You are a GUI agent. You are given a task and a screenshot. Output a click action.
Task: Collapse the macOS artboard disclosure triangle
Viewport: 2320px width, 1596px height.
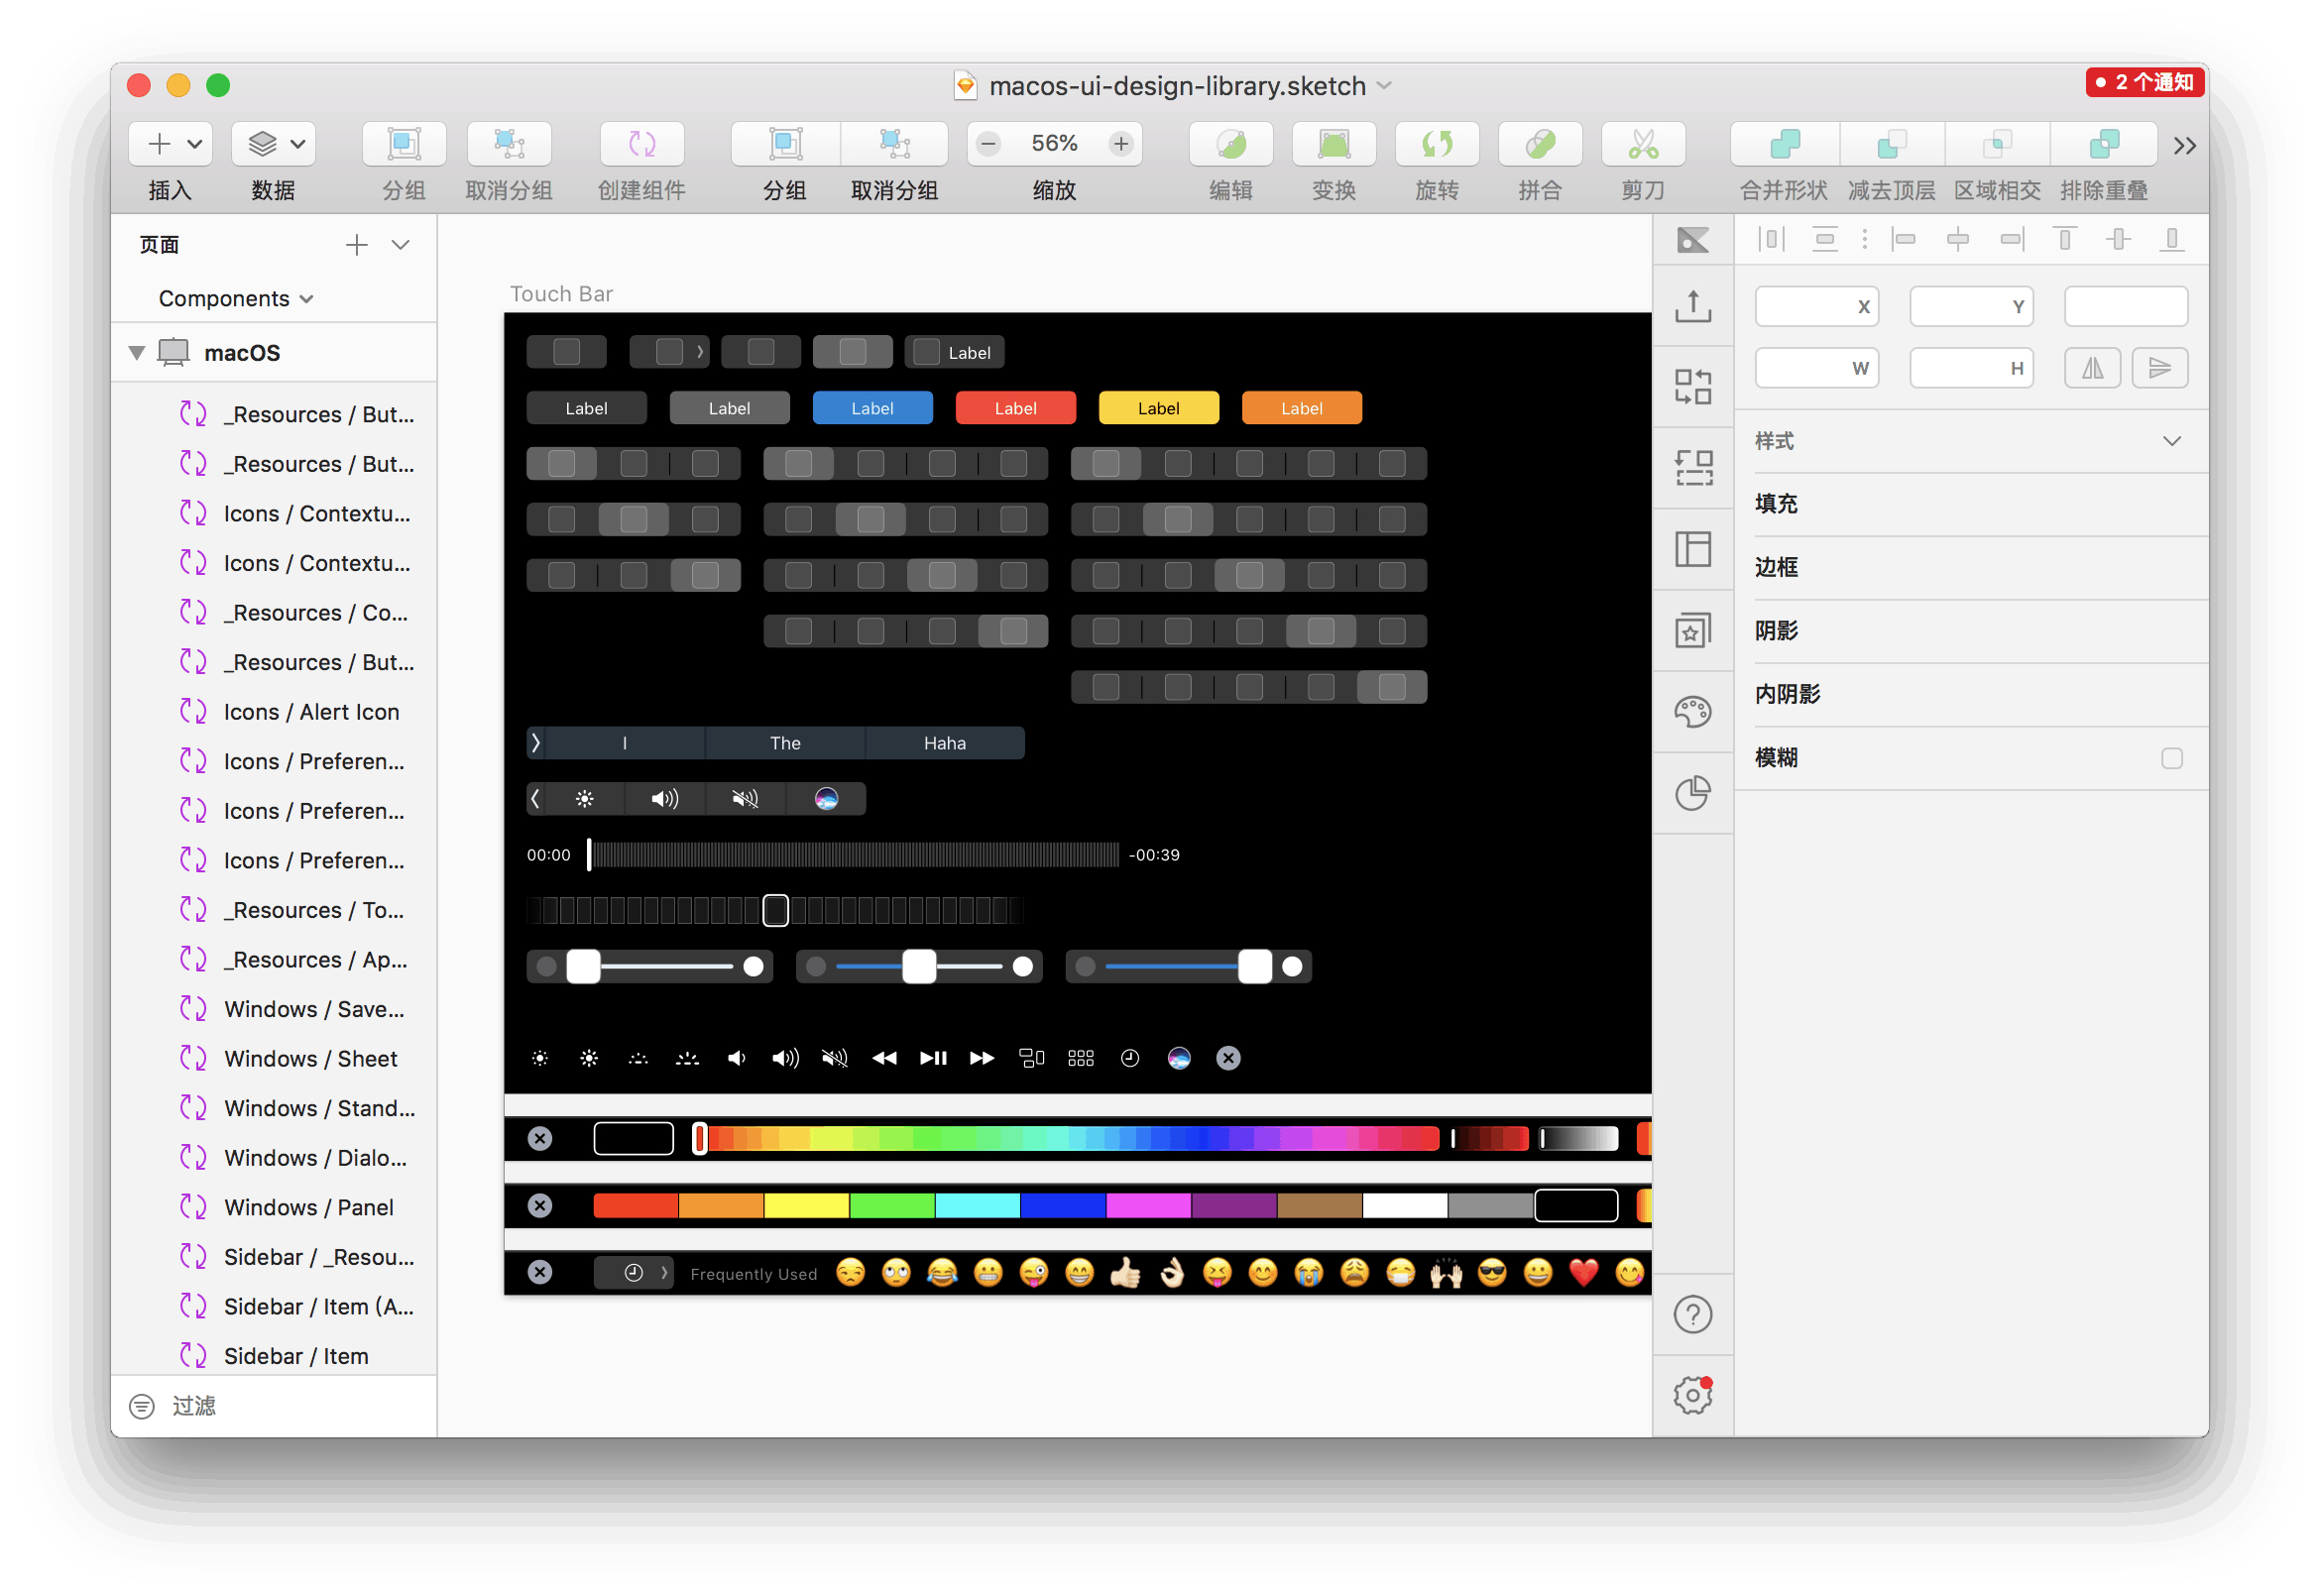[x=137, y=352]
